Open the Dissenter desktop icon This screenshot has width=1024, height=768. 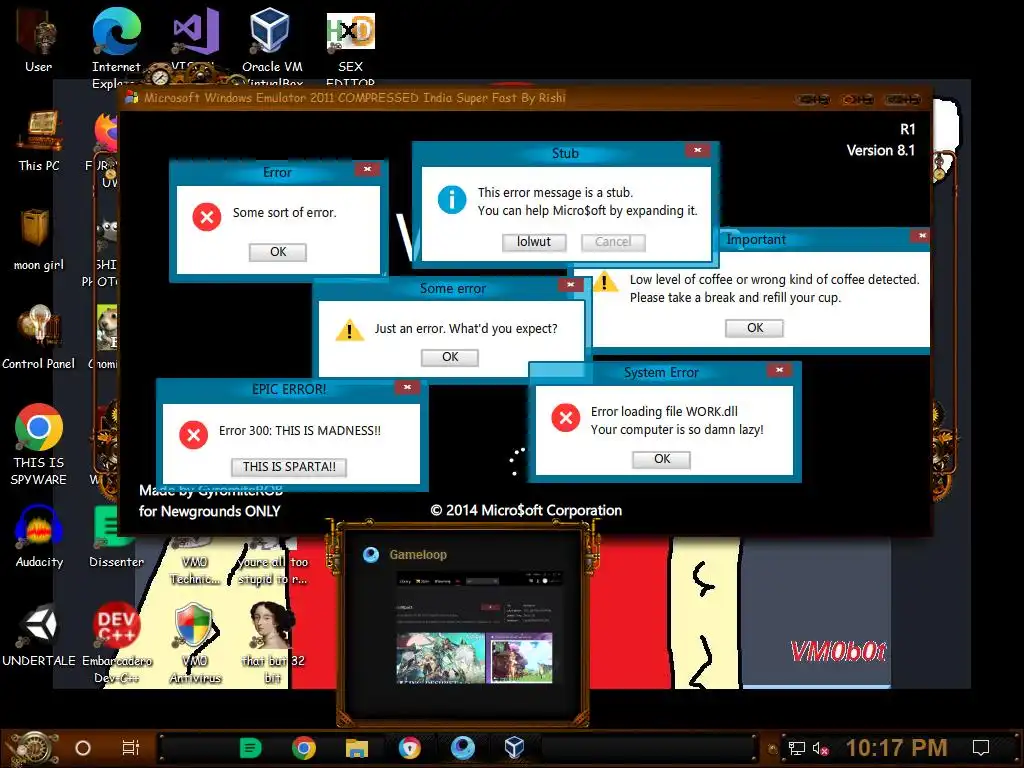116,536
